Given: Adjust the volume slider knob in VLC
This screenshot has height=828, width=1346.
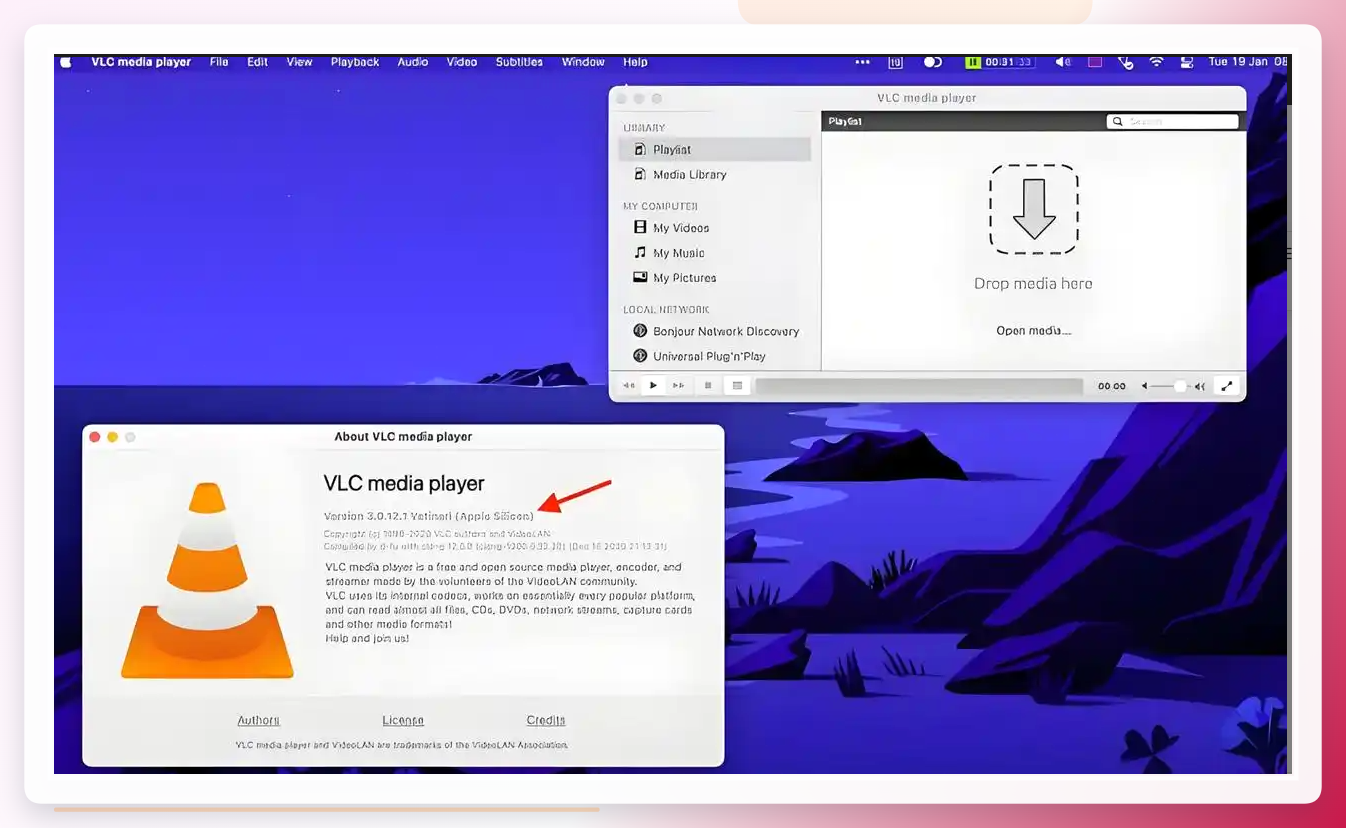Looking at the screenshot, I should pyautogui.click(x=1180, y=386).
